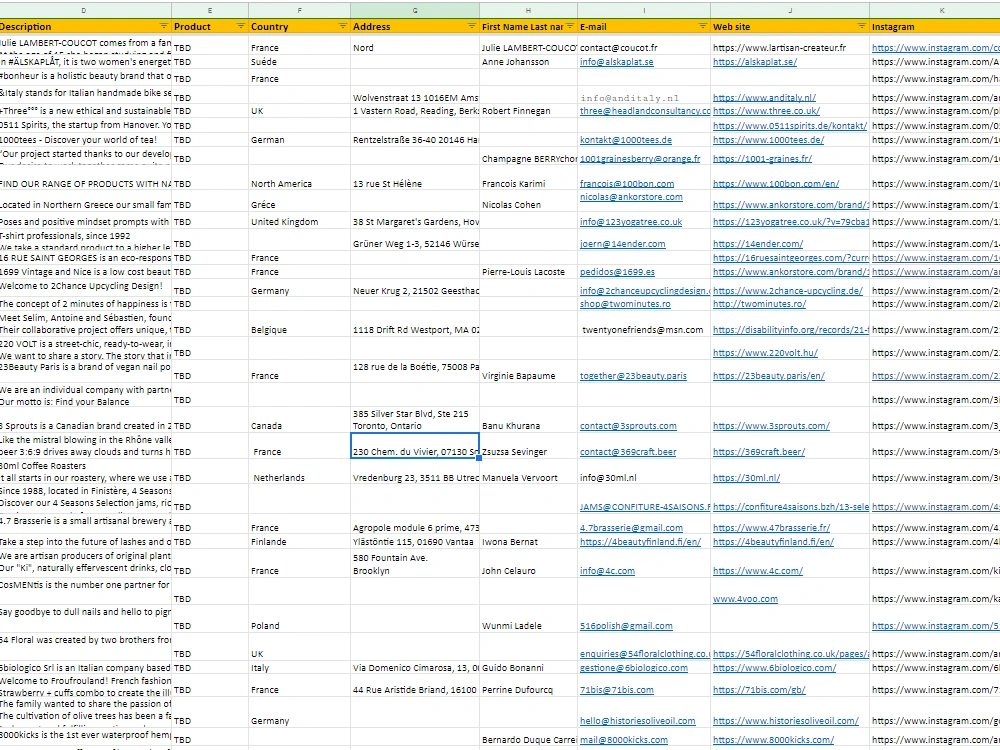
Task: Open the 4.7brasserie@gmail.com email link
Action: 631,527
